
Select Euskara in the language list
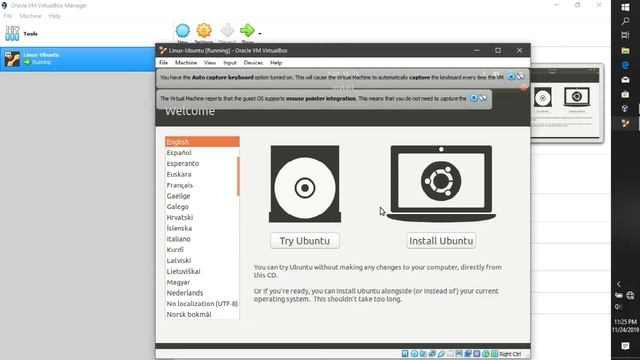click(x=201, y=174)
